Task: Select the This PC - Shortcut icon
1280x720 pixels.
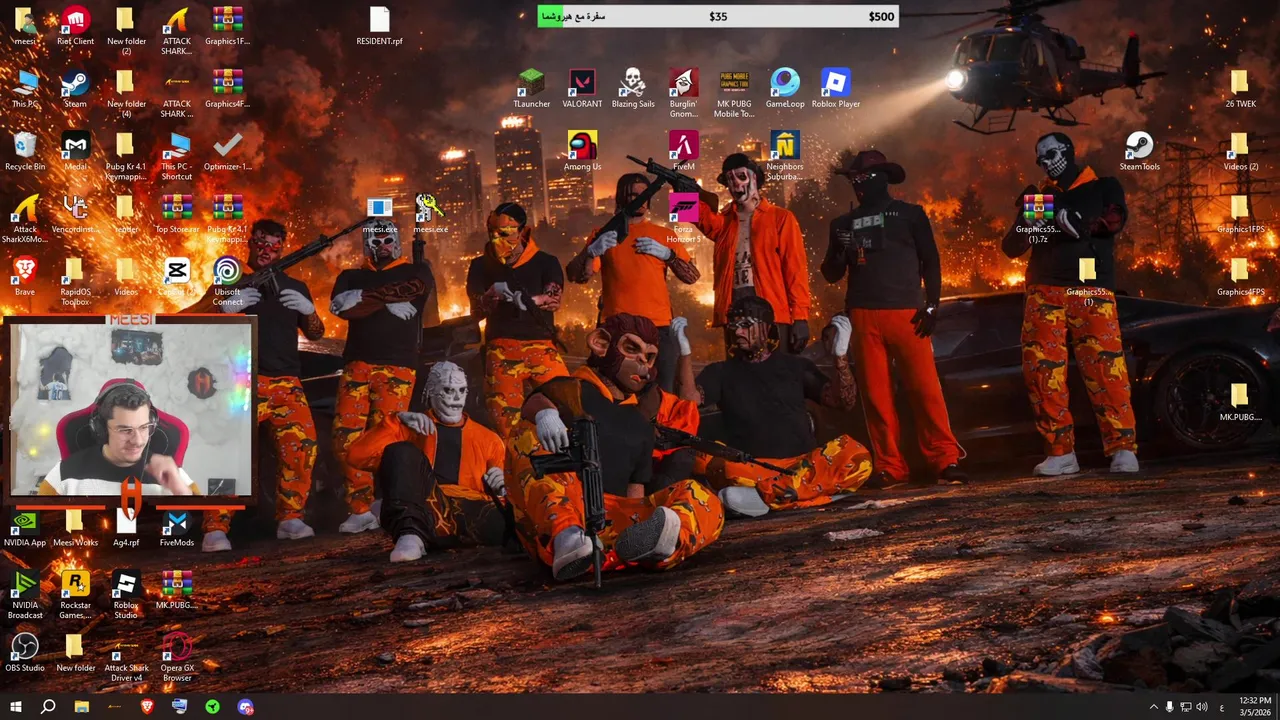Action: [x=176, y=157]
